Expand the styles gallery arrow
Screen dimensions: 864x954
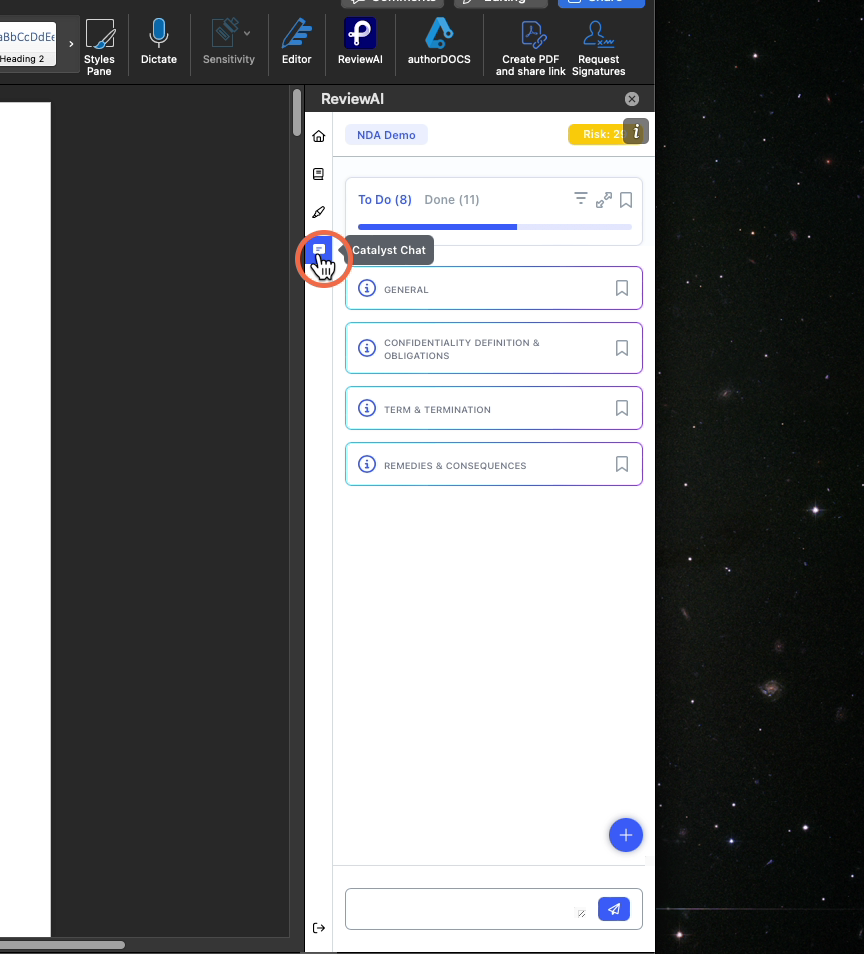[71, 44]
